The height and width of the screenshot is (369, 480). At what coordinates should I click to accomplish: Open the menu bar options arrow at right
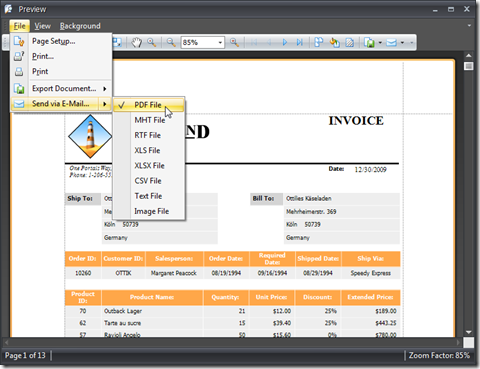[469, 25]
